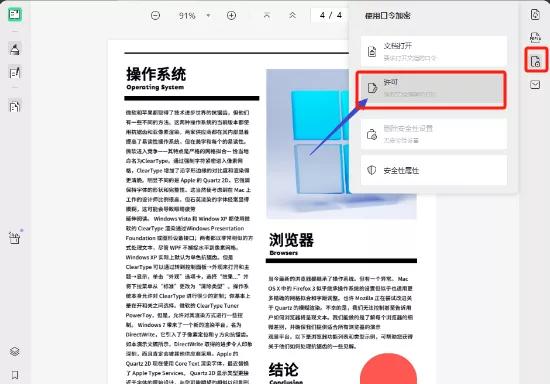Image resolution: width=550 pixels, height=384 pixels.
Task: Click the 删除安全性设置 option
Action: pyautogui.click(x=434, y=134)
